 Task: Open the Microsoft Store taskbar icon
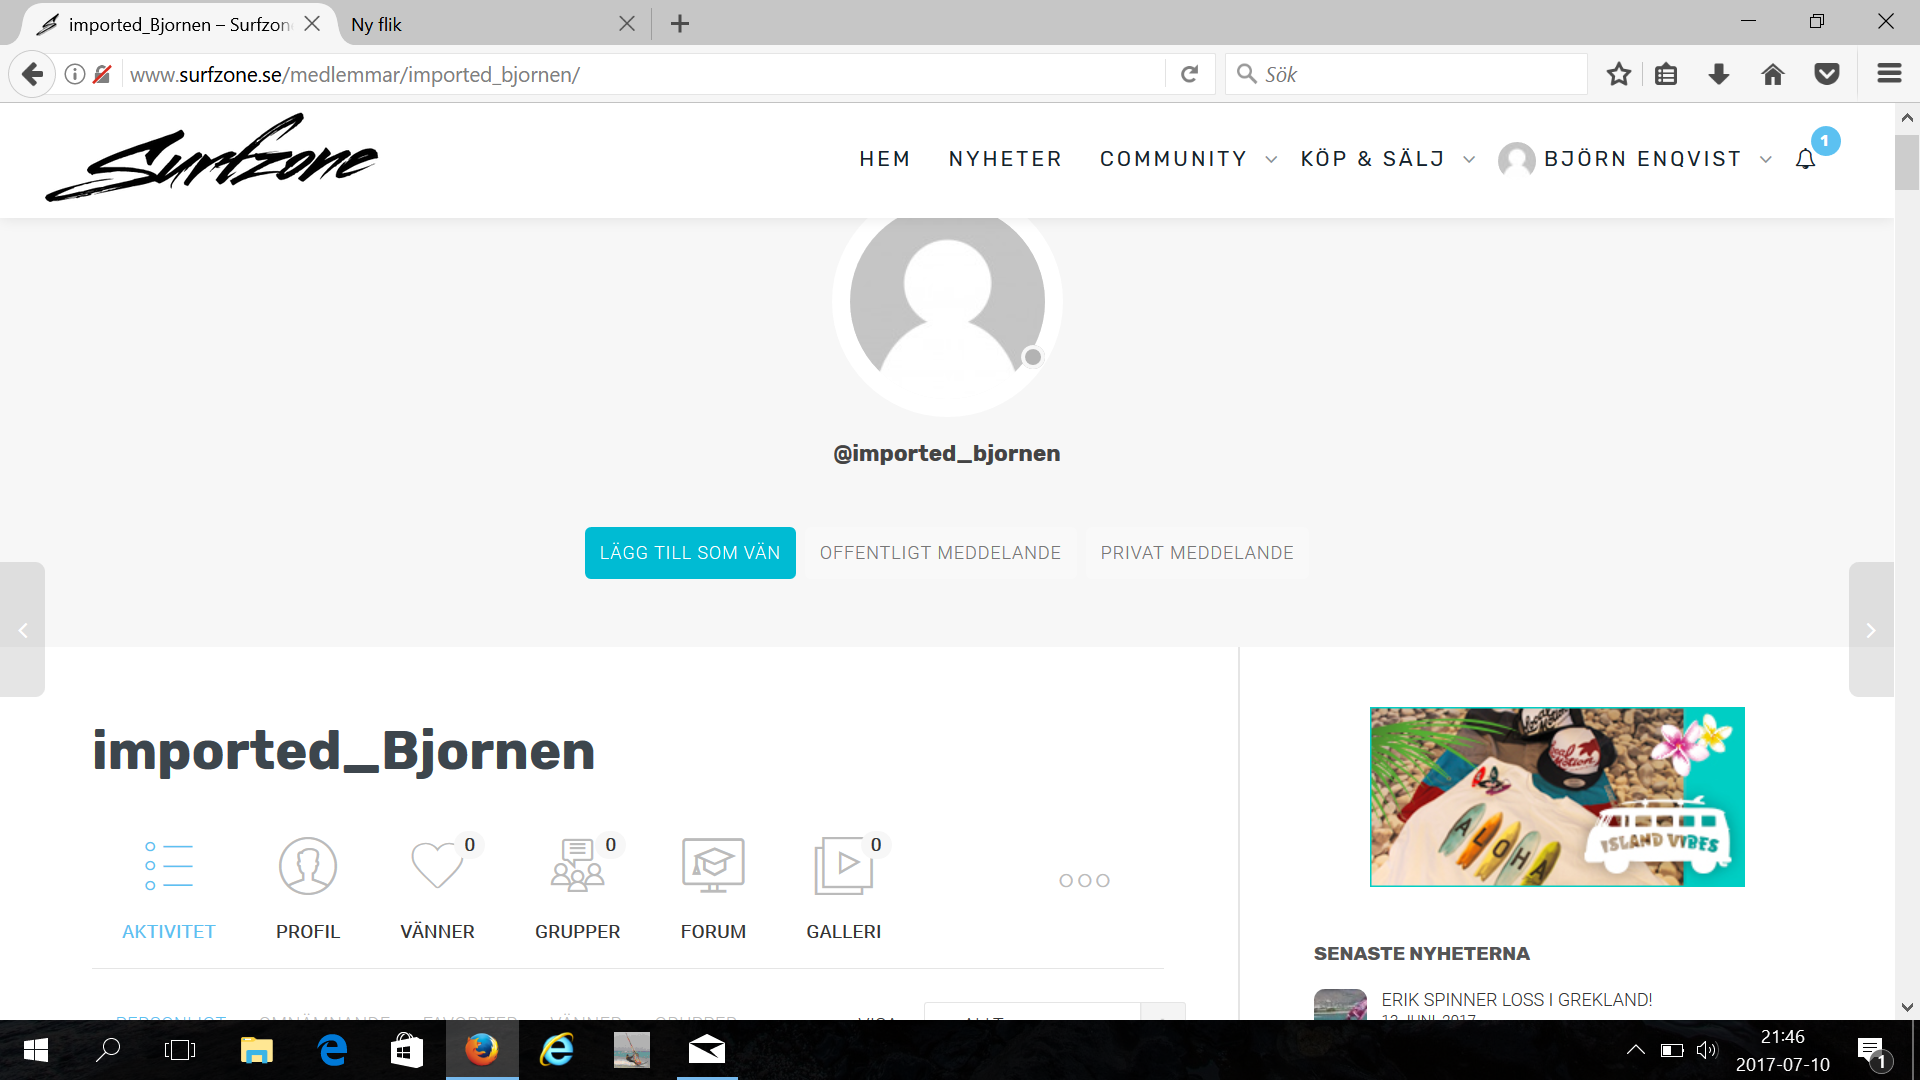click(x=407, y=1050)
